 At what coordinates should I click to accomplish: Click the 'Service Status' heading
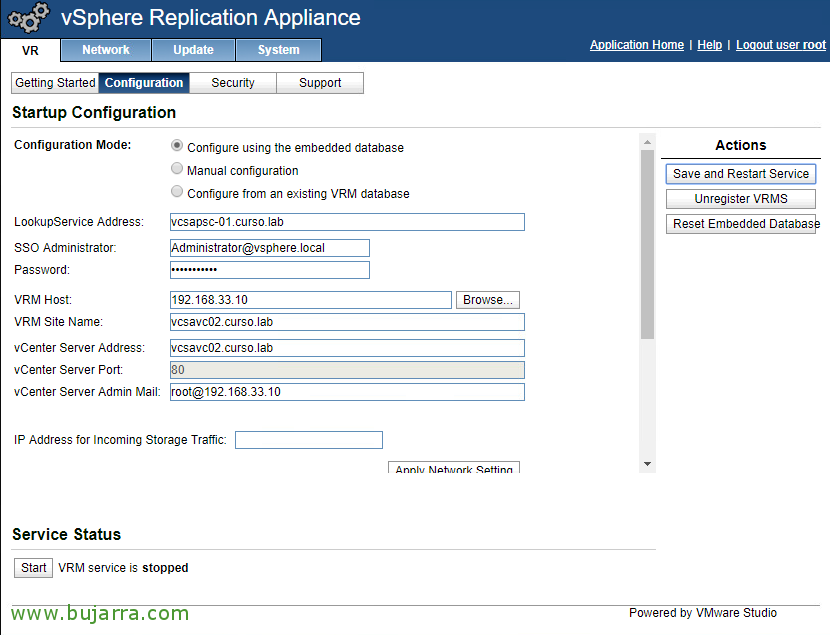coord(67,534)
